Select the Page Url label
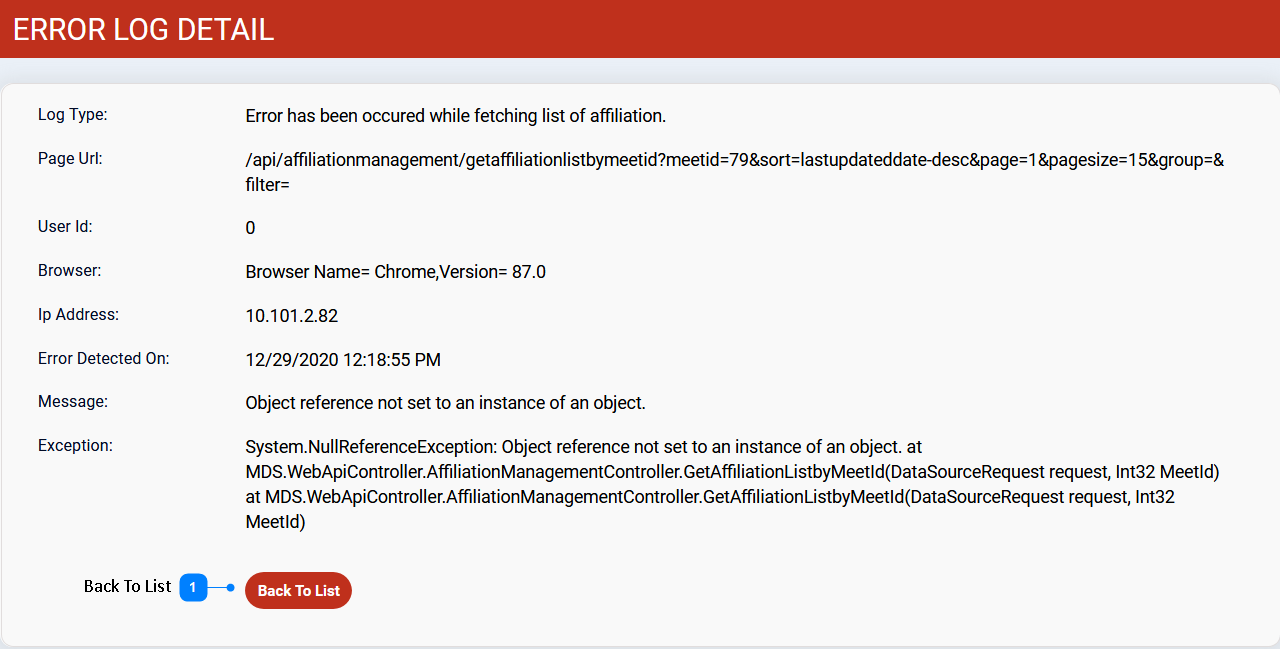The image size is (1280, 649). click(70, 158)
